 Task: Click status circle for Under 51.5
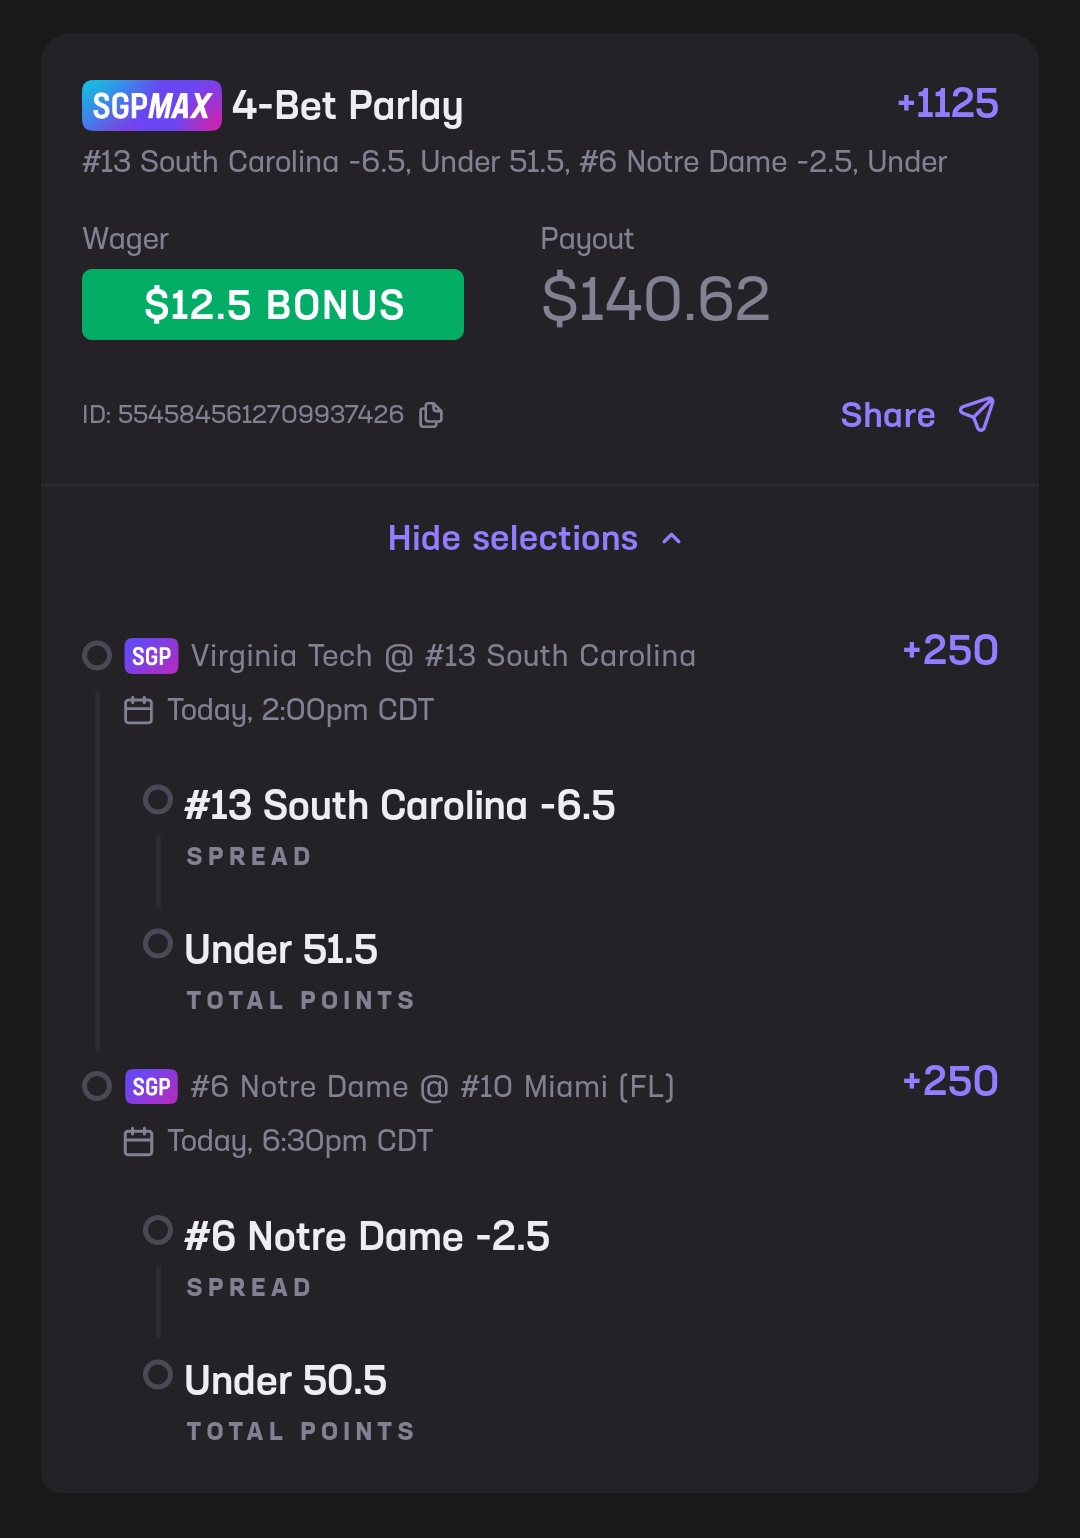click(158, 943)
